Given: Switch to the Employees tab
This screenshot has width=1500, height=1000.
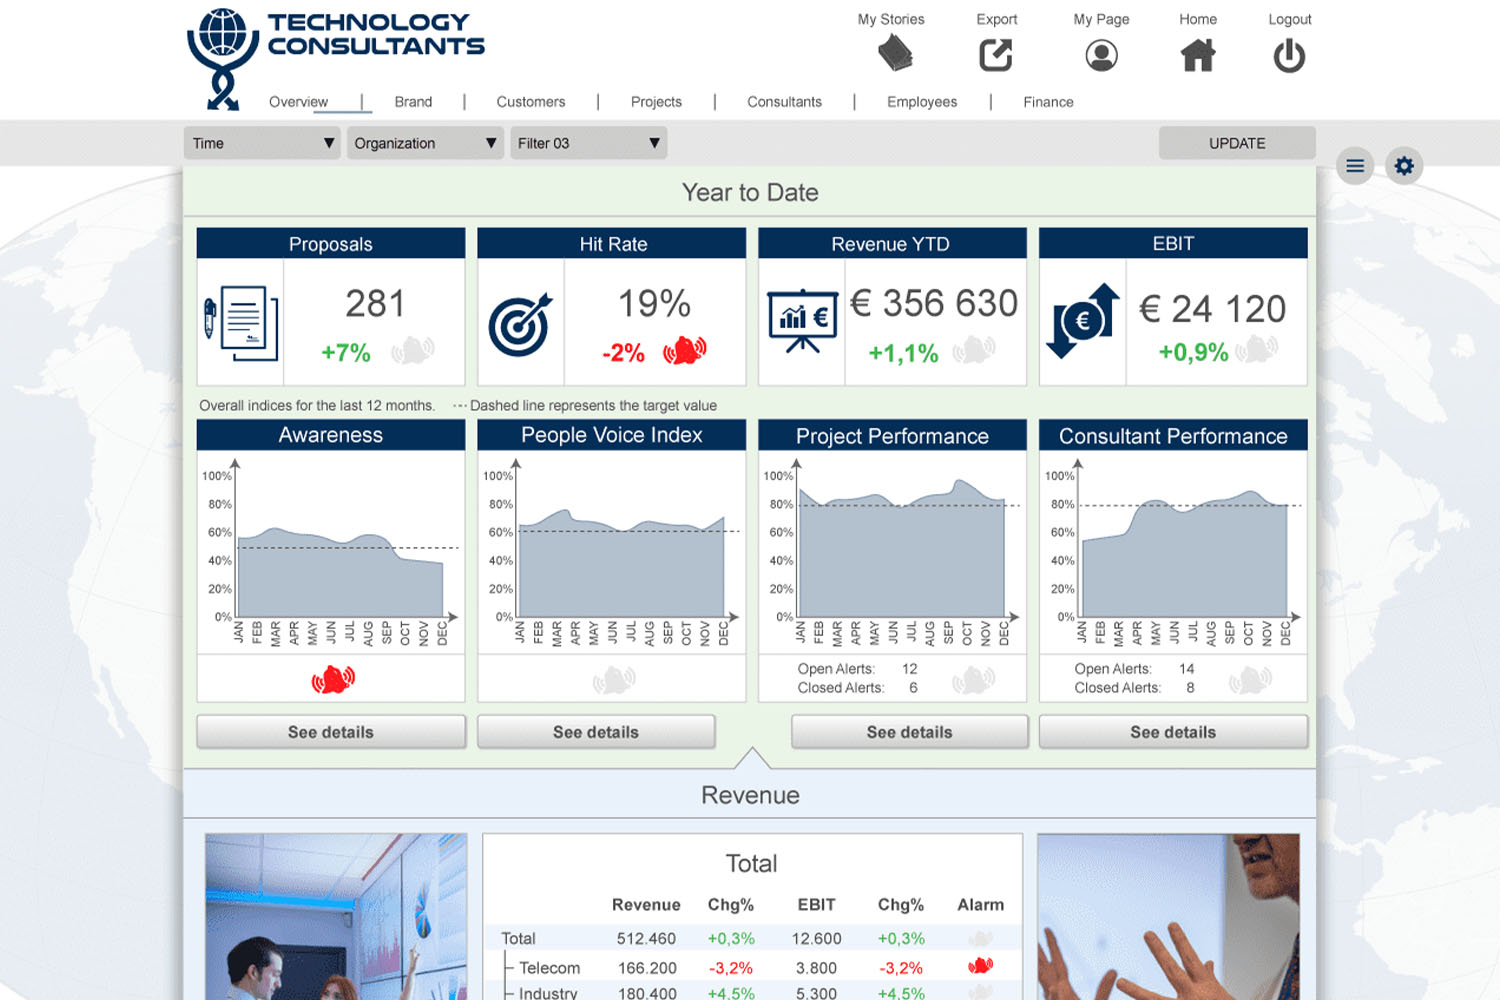Looking at the screenshot, I should (922, 102).
